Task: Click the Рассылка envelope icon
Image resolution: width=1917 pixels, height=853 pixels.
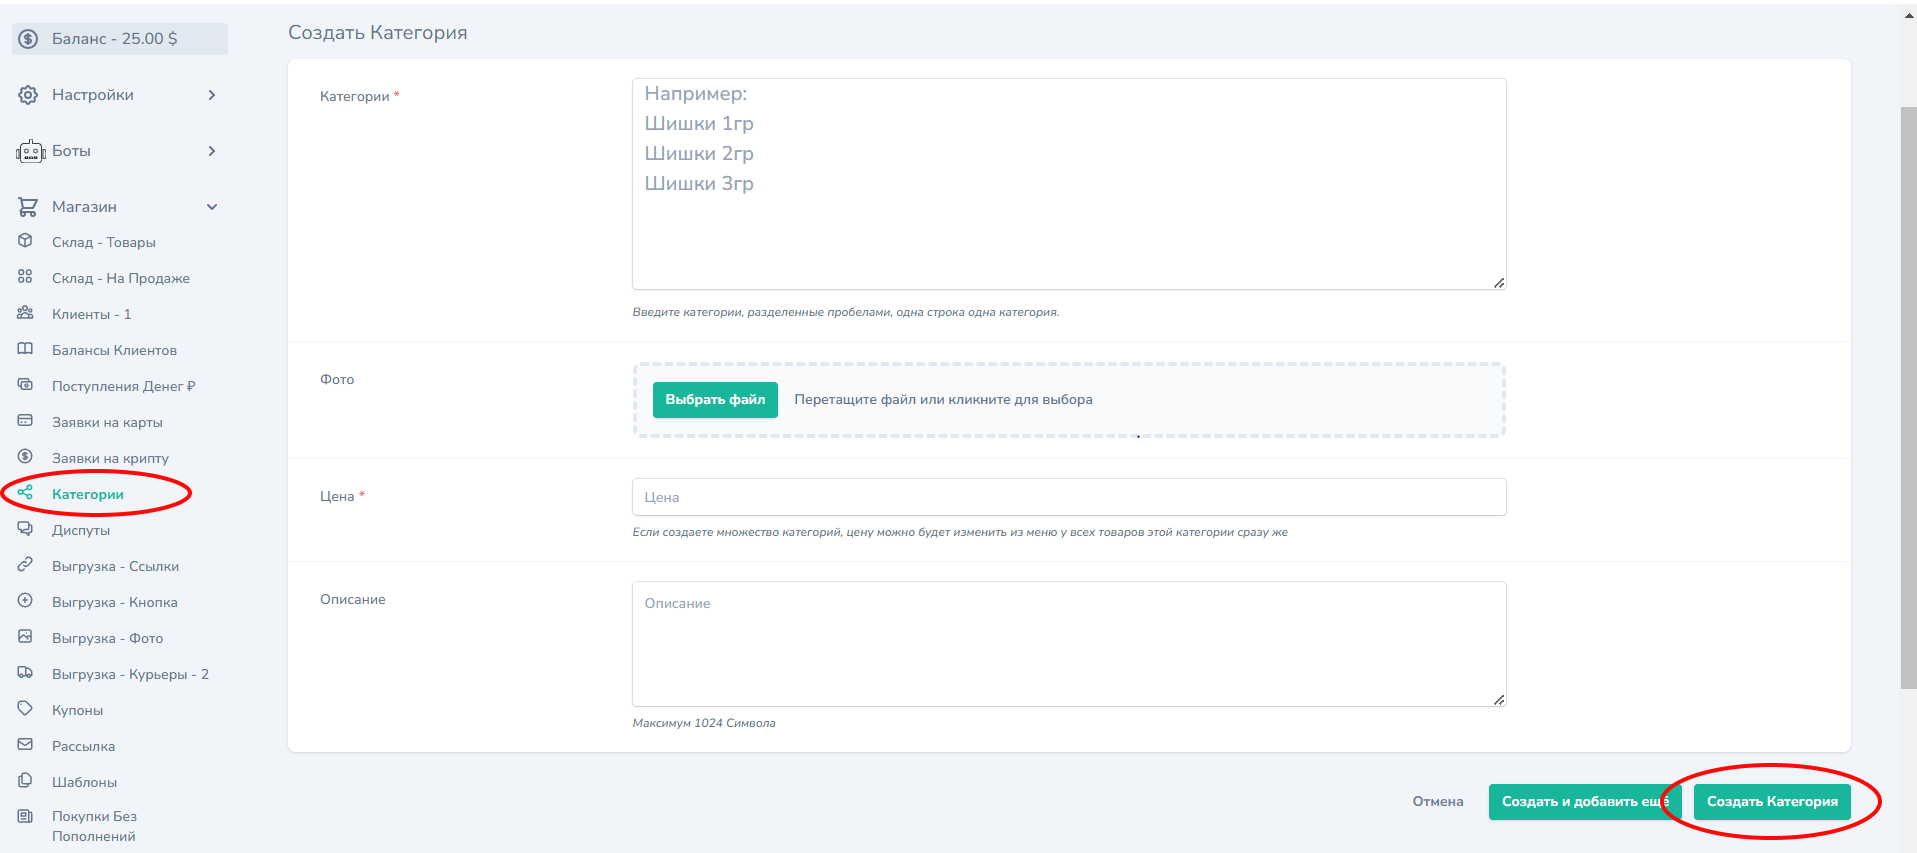Action: click(x=25, y=745)
